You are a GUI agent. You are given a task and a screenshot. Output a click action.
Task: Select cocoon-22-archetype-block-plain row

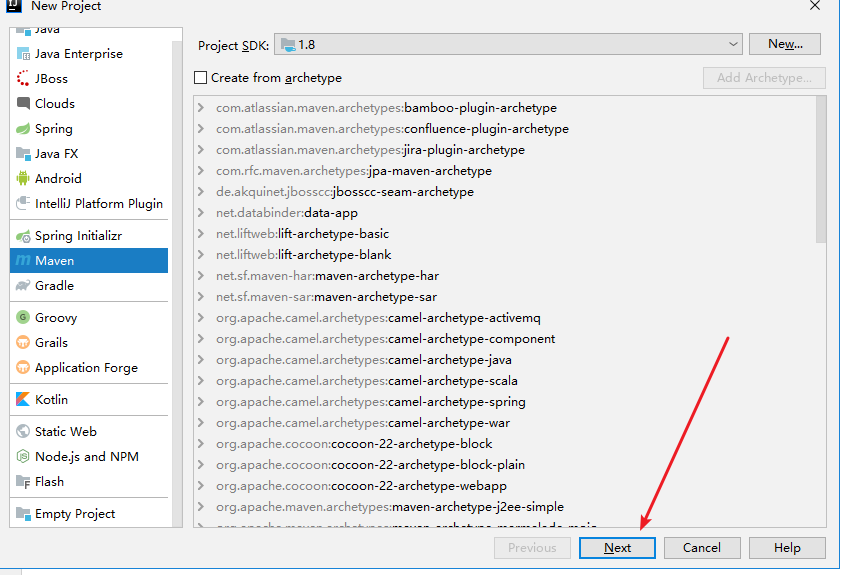pos(505,464)
